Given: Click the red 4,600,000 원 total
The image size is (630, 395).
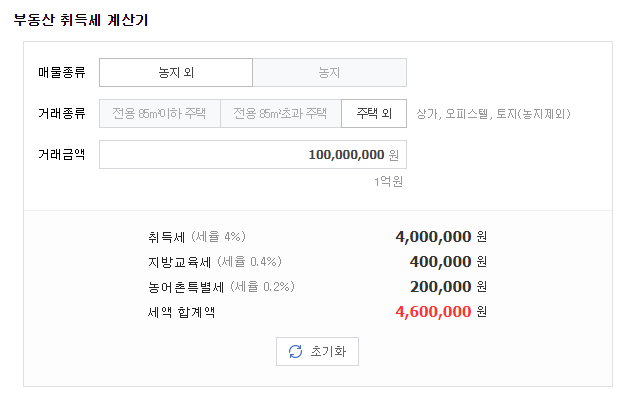Looking at the screenshot, I should [x=441, y=312].
